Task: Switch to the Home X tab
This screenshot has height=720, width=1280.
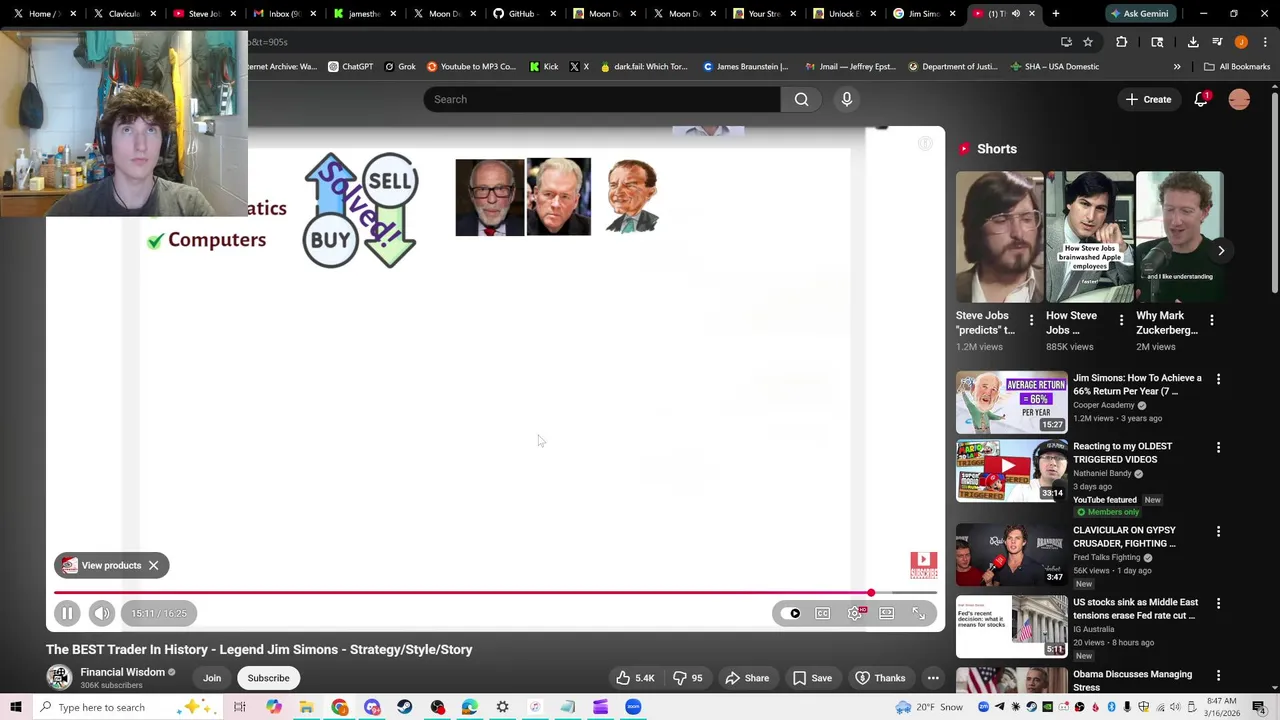Action: pyautogui.click(x=43, y=14)
